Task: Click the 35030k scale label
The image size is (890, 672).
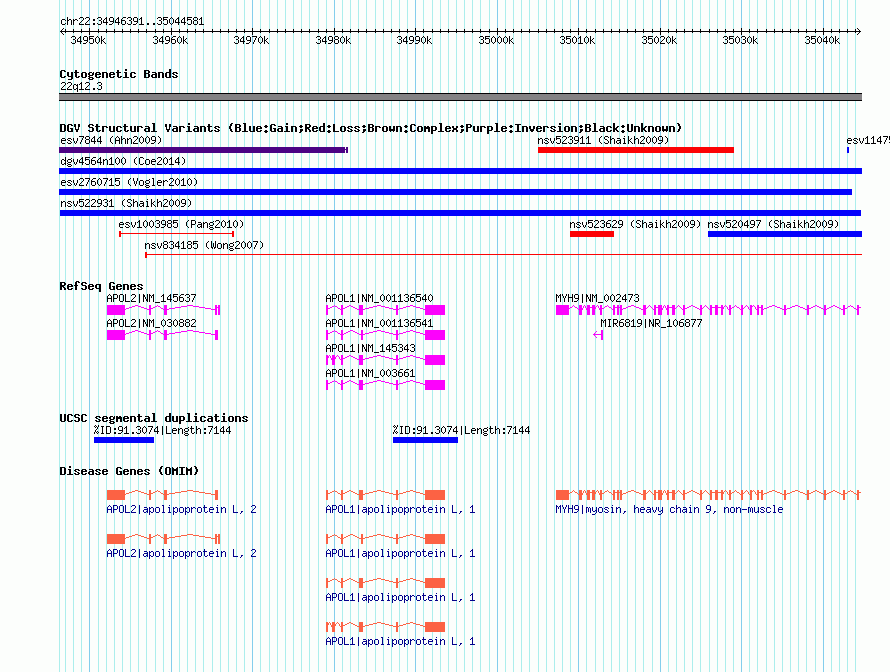Action: coord(740,40)
